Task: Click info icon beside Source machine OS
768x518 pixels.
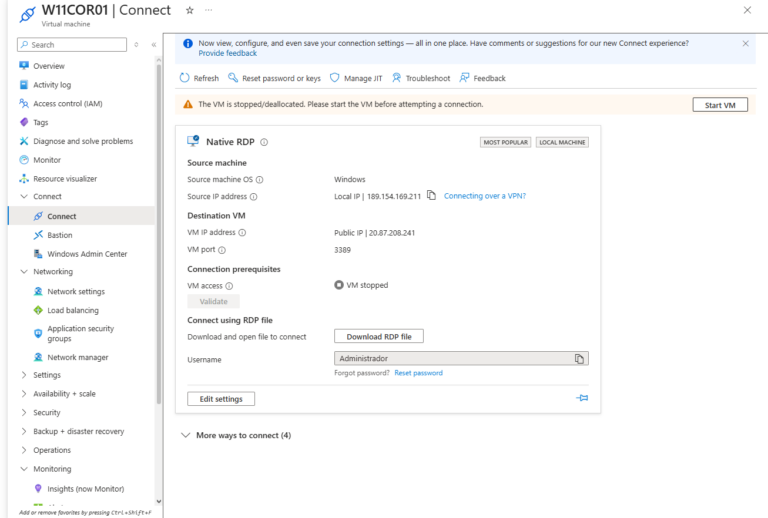Action: pyautogui.click(x=260, y=180)
